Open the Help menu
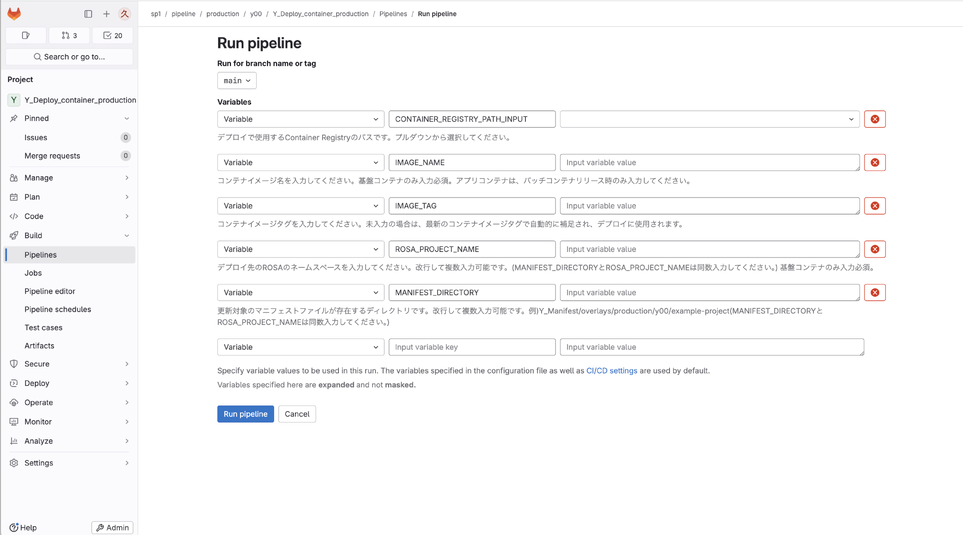The width and height of the screenshot is (963, 535). pyautogui.click(x=23, y=528)
